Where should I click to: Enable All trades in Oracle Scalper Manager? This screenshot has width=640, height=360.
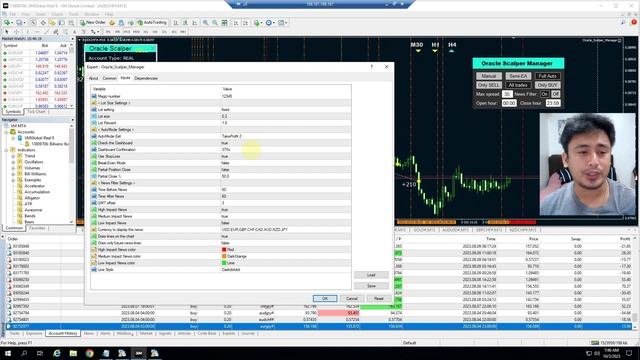coord(518,85)
